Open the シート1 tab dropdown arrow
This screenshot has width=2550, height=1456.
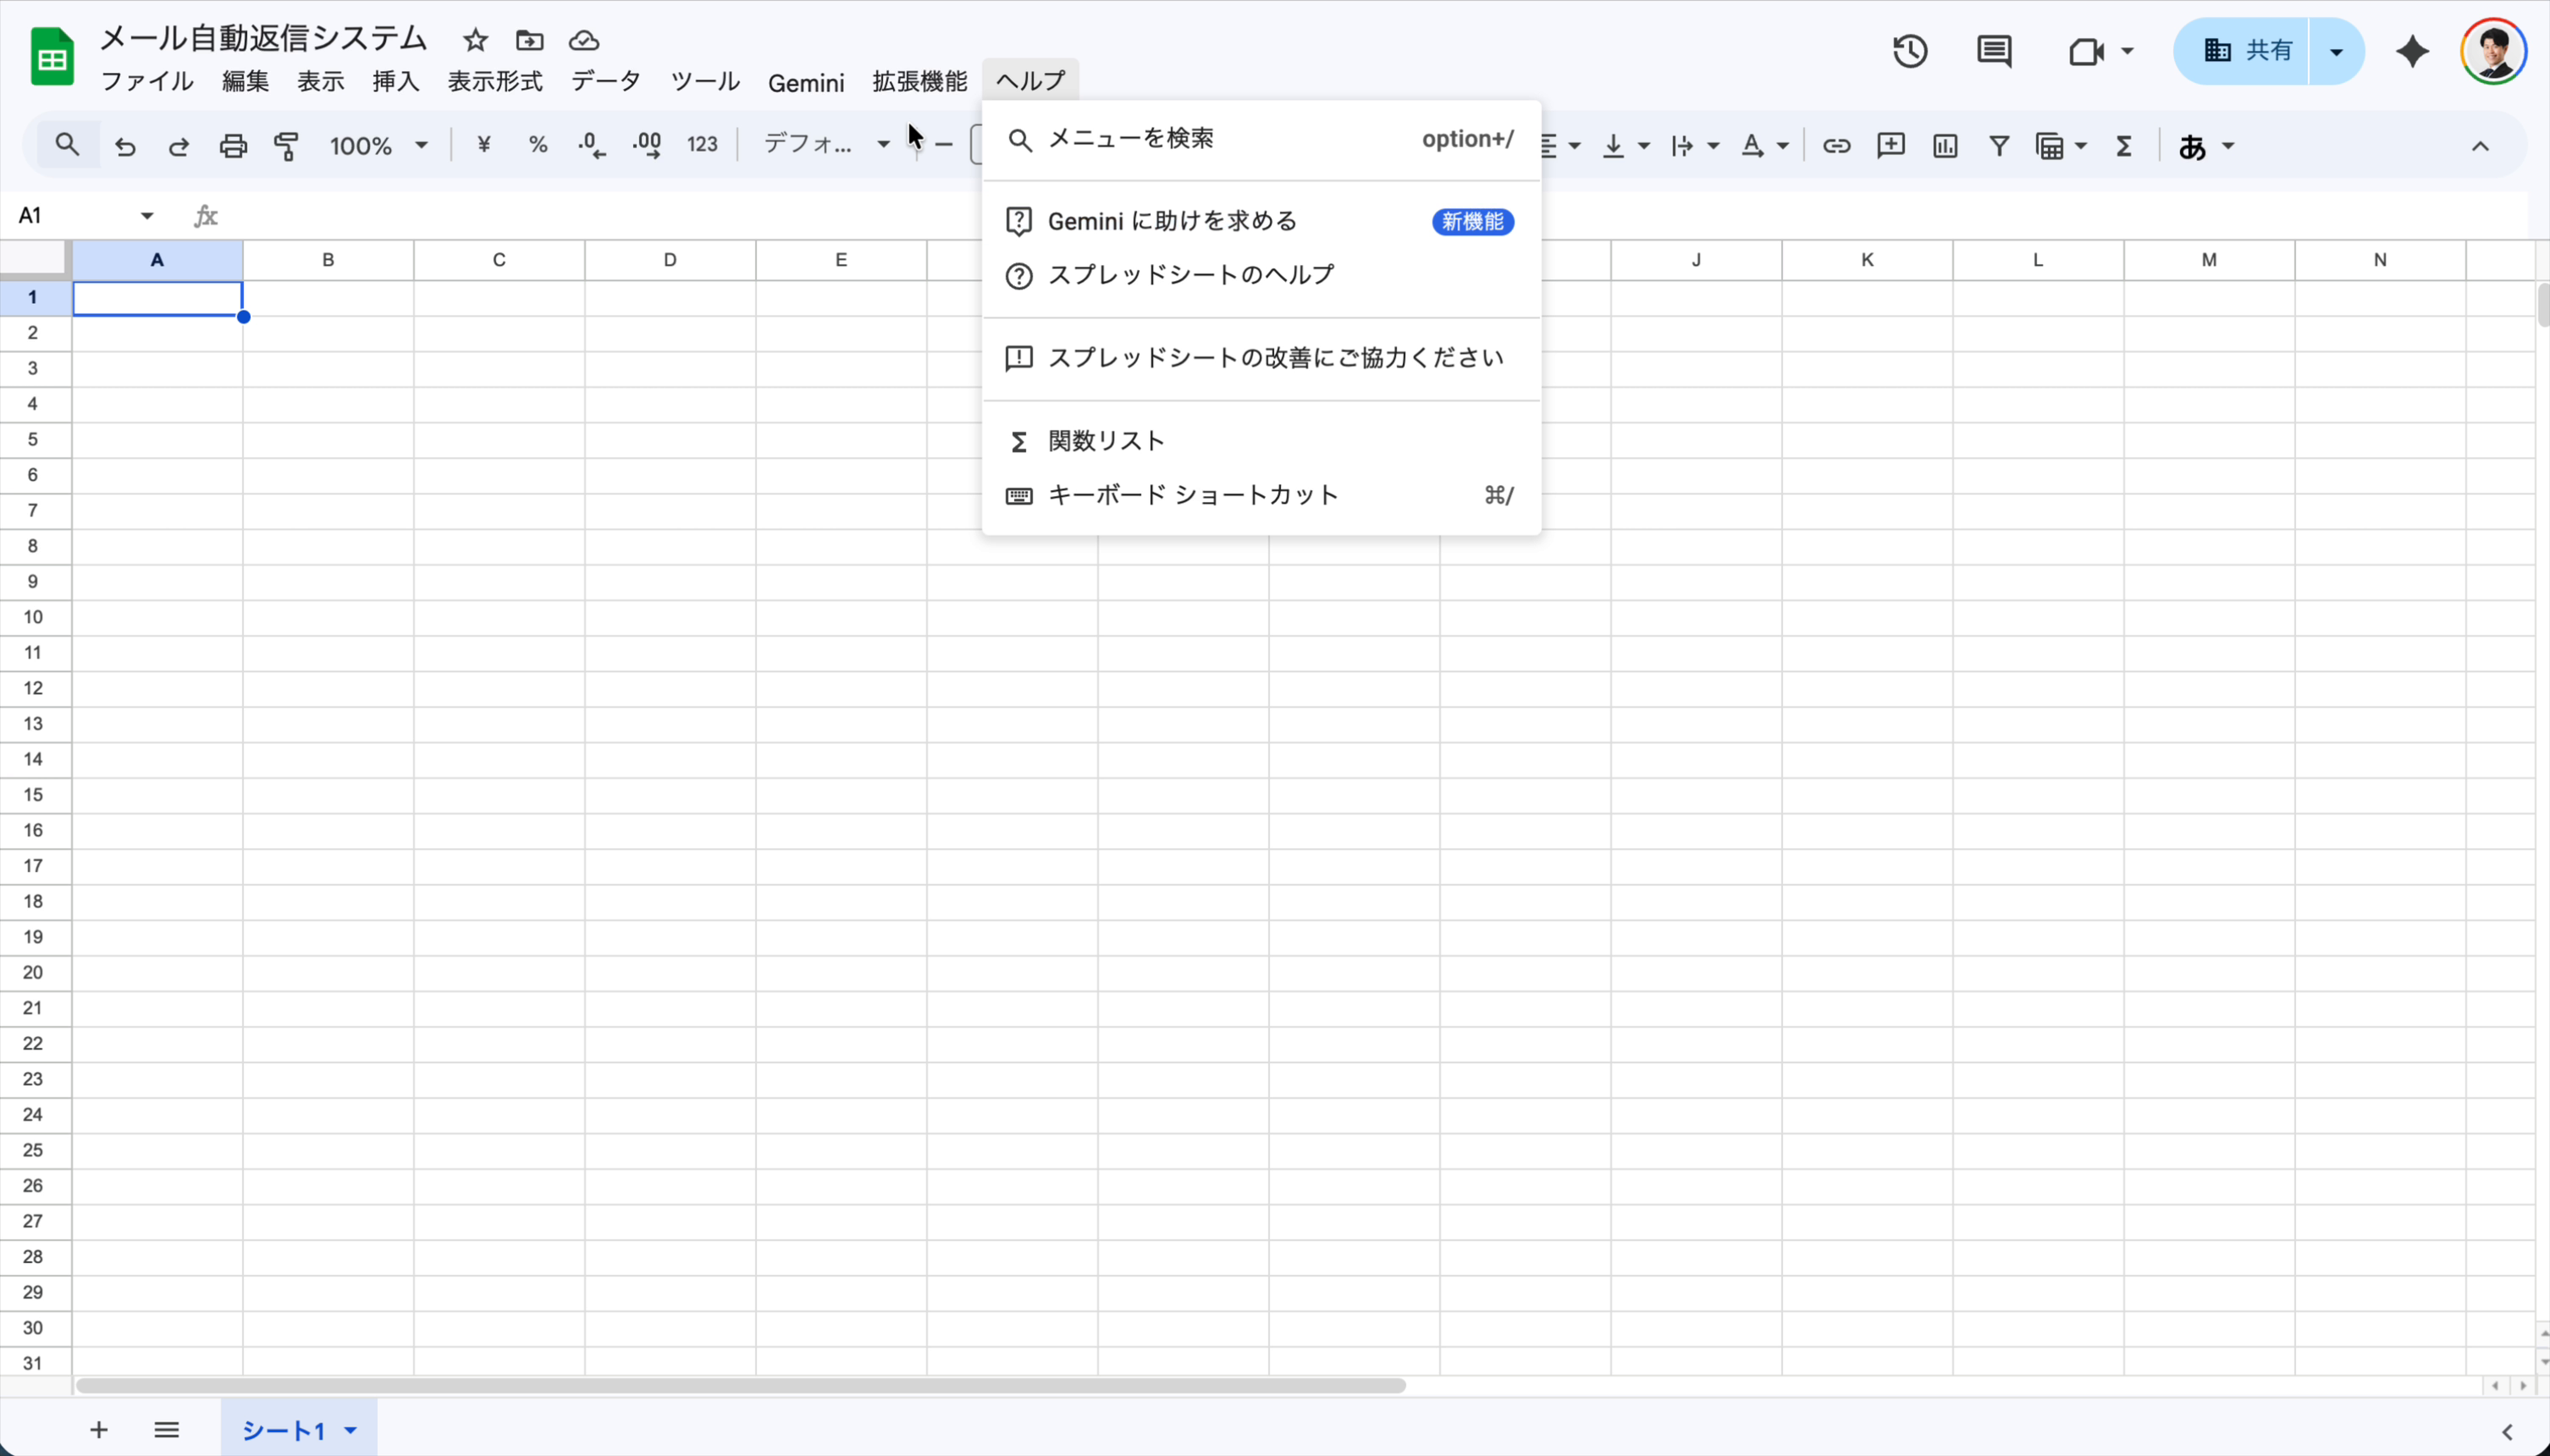tap(351, 1430)
